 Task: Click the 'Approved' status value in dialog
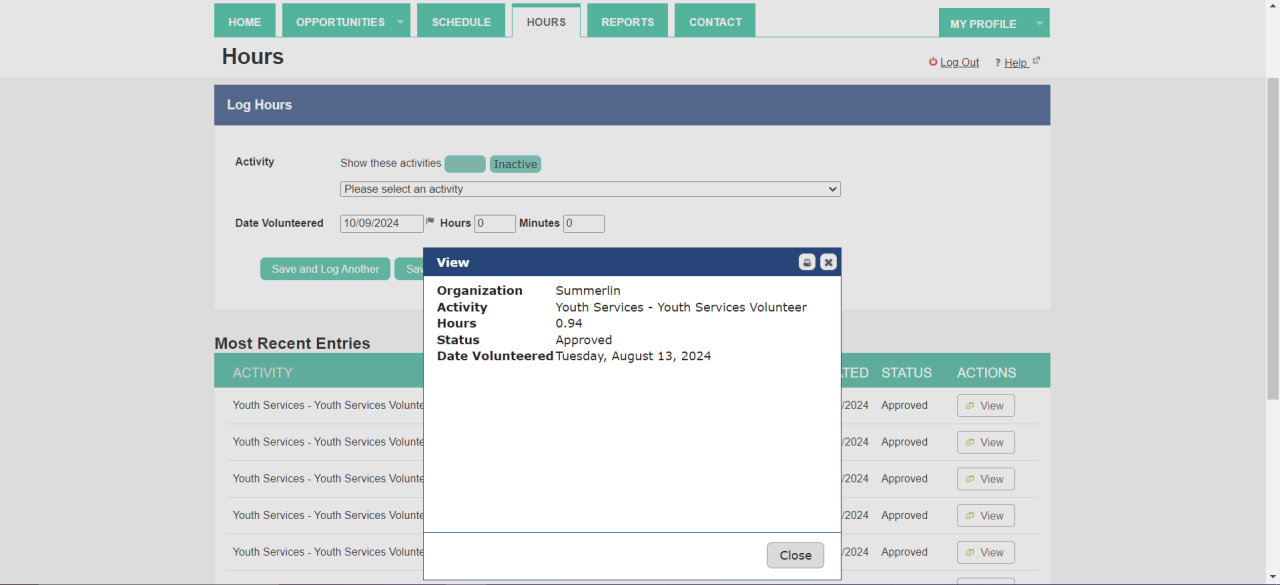click(x=584, y=340)
